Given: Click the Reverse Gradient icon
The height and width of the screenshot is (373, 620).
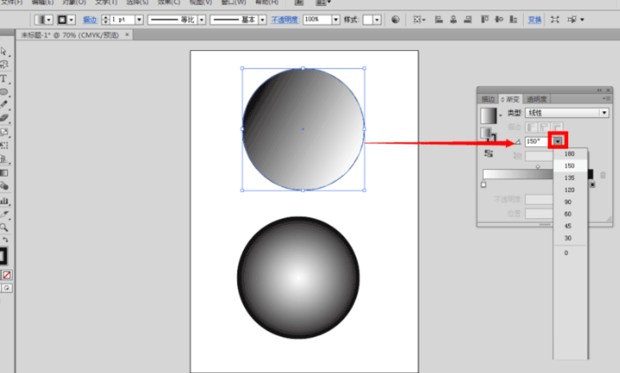Looking at the screenshot, I should click(x=489, y=153).
